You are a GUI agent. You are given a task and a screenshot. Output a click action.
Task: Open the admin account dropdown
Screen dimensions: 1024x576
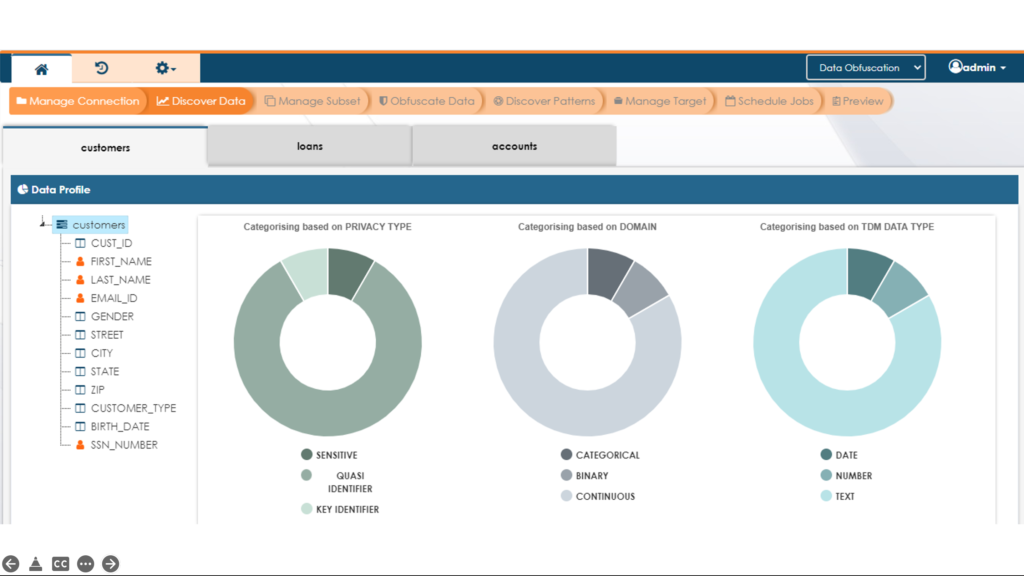tap(975, 68)
